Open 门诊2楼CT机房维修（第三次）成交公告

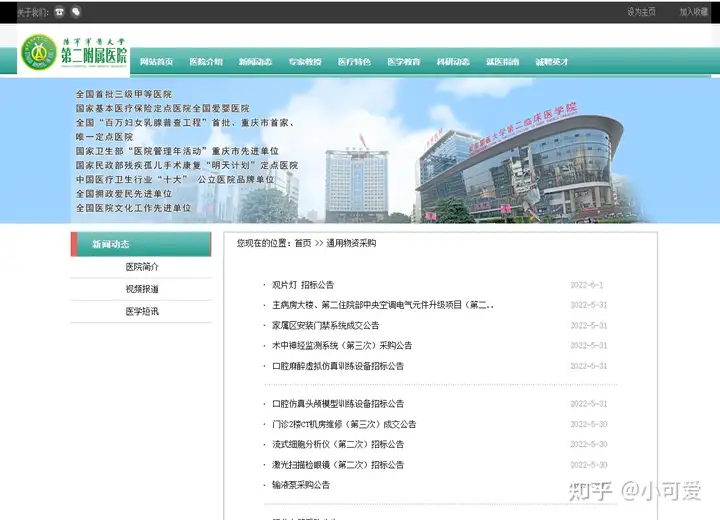344,424
